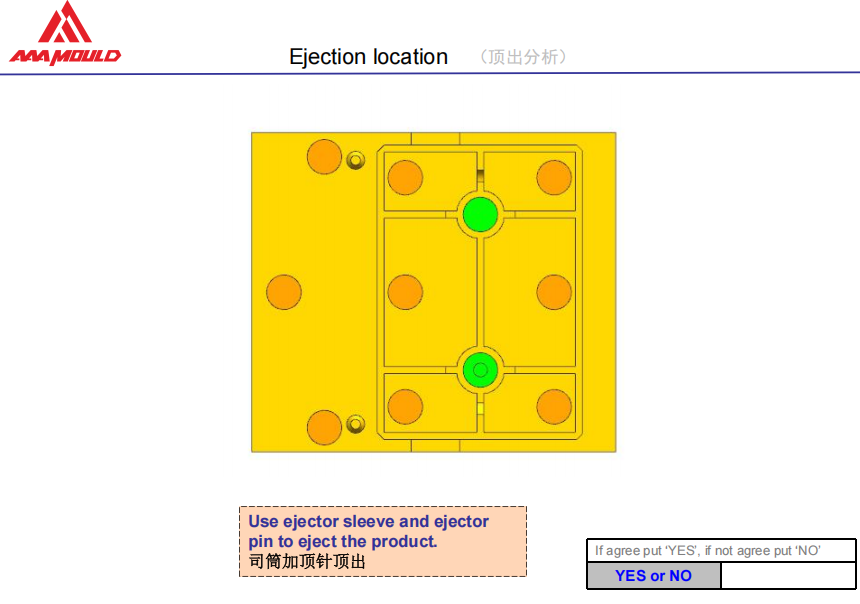Pick the bottom-left cavity orange ejector pin

(x=405, y=407)
